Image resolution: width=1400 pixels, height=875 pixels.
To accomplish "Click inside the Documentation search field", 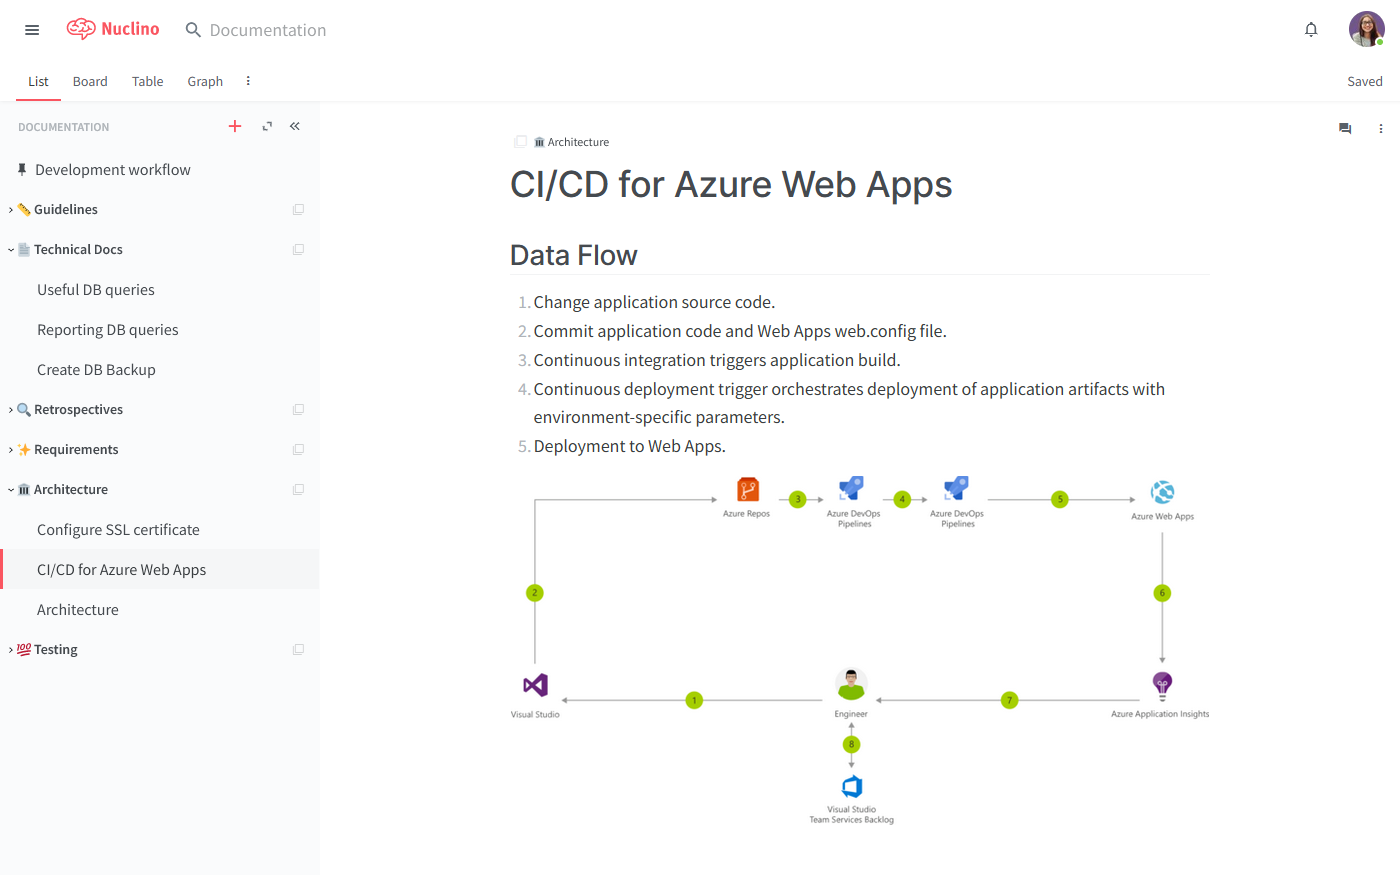I will tap(267, 30).
